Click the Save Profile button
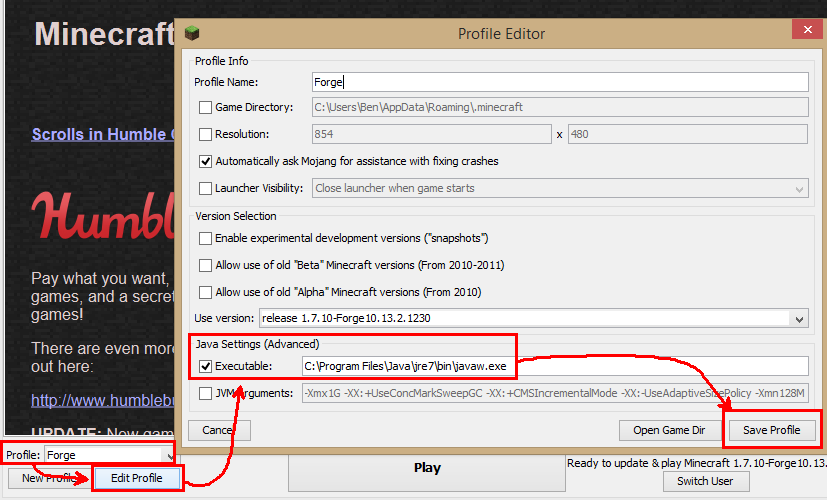The width and height of the screenshot is (827, 500). coord(772,430)
